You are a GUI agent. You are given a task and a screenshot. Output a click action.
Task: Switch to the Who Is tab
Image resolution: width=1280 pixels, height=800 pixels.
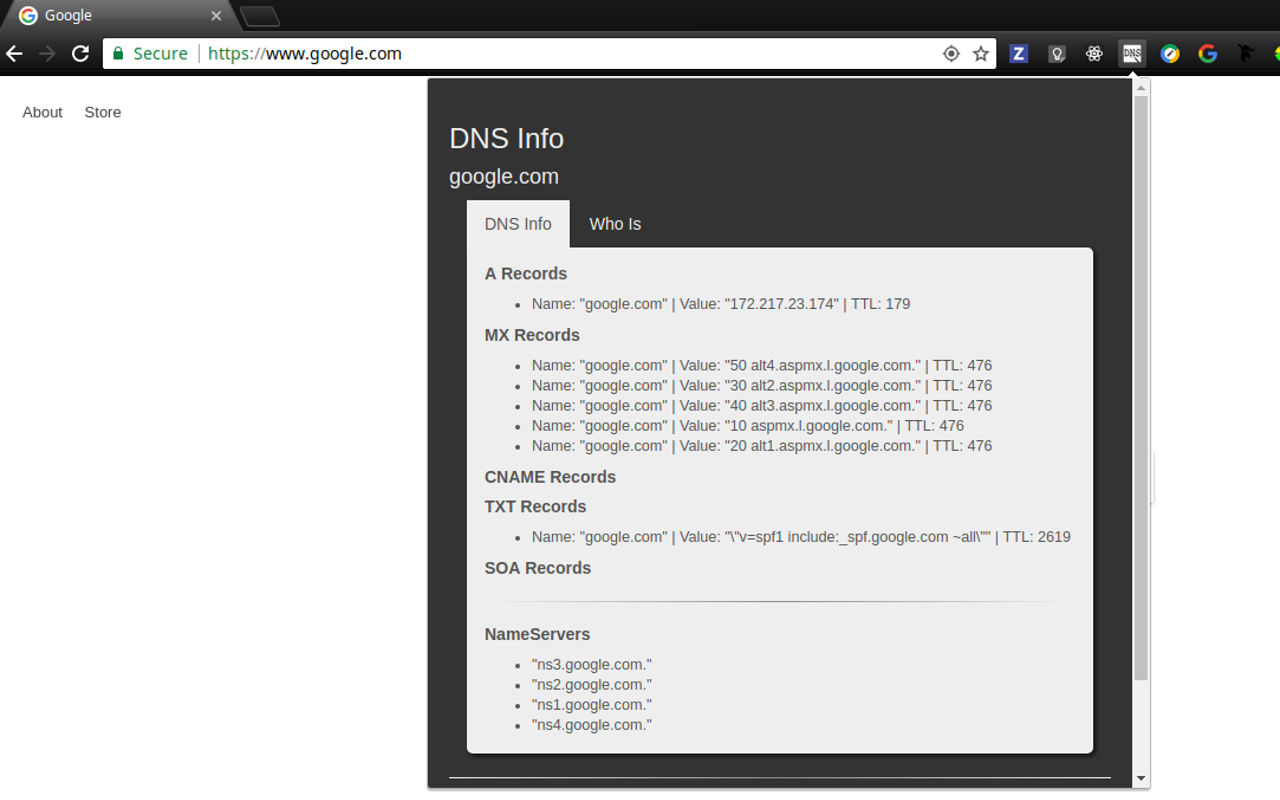[x=615, y=223]
